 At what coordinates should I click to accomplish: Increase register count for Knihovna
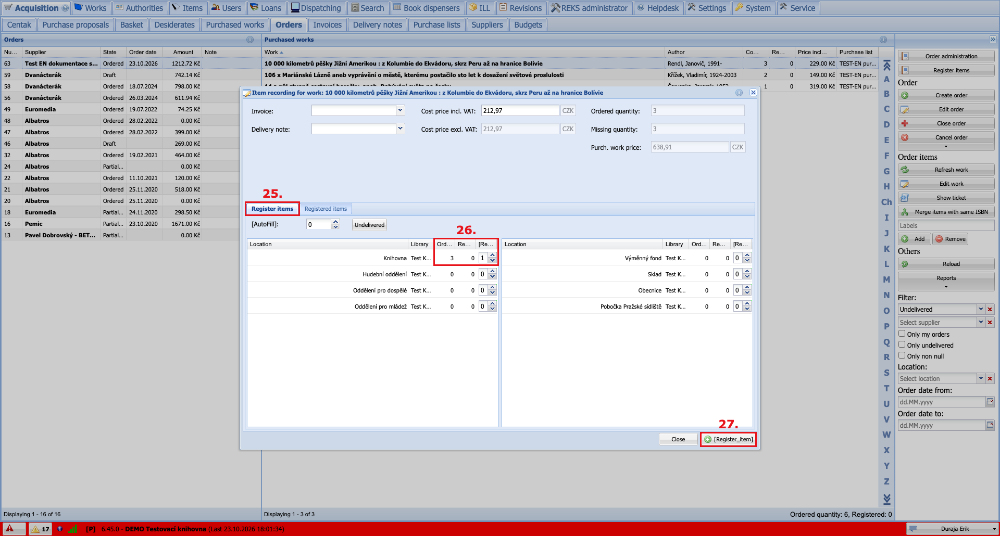pyautogui.click(x=492, y=255)
